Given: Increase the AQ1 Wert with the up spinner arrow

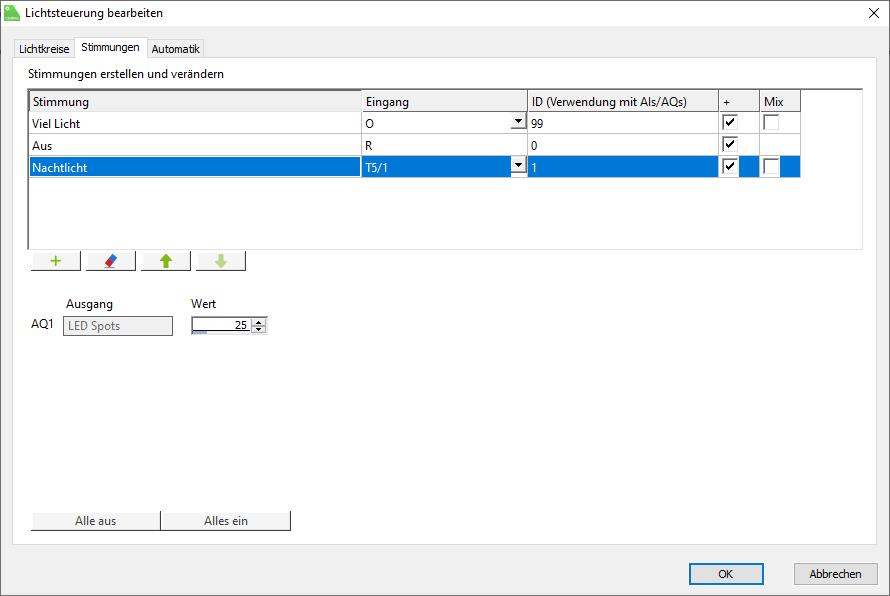Looking at the screenshot, I should pyautogui.click(x=259, y=322).
